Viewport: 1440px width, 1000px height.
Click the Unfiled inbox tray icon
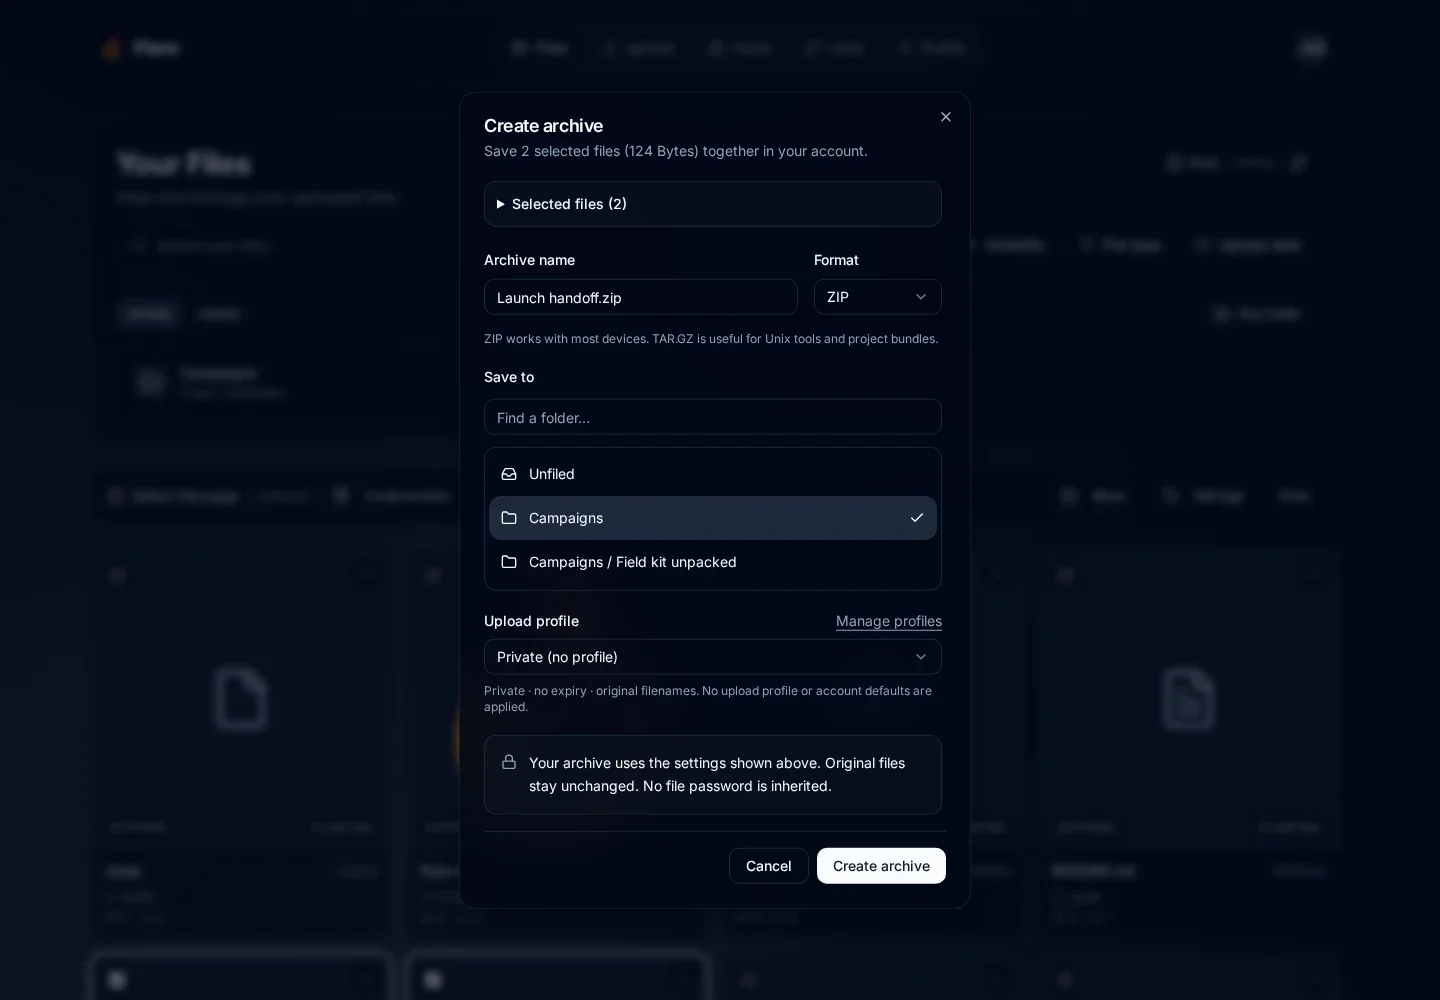click(509, 474)
